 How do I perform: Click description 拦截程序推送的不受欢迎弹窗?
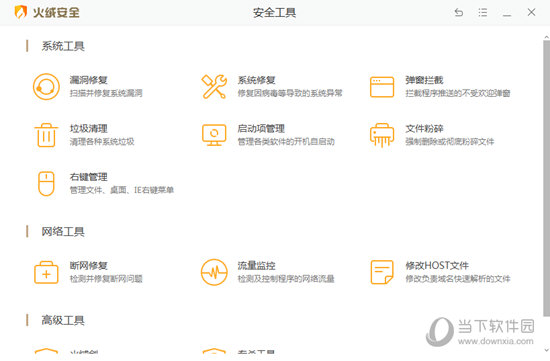tap(458, 93)
